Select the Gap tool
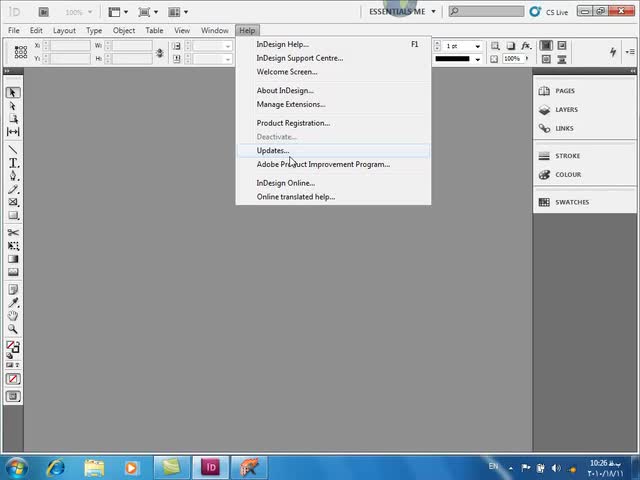Viewport: 640px width, 480px height. 13,131
